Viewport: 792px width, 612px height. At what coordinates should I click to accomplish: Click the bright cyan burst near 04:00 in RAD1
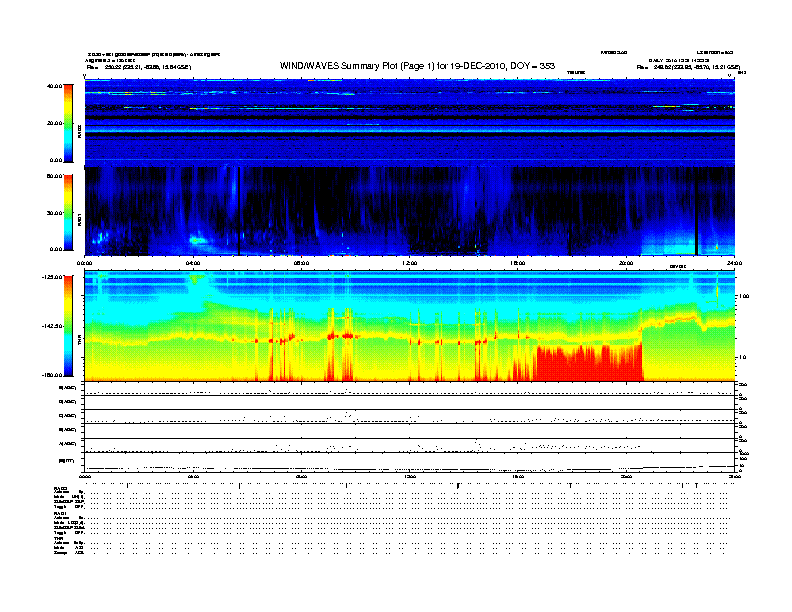[198, 240]
